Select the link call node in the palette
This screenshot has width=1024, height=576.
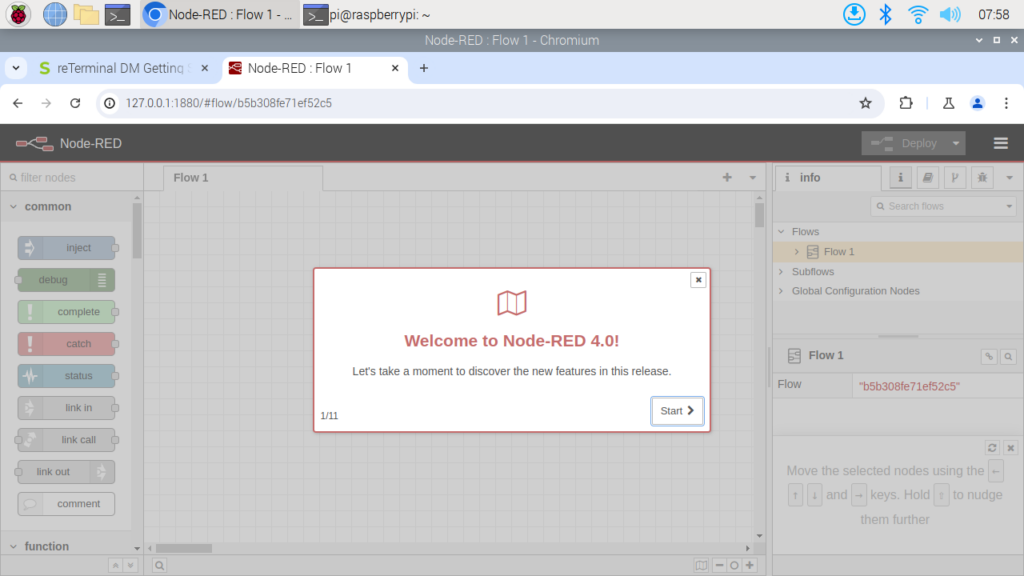click(67, 440)
